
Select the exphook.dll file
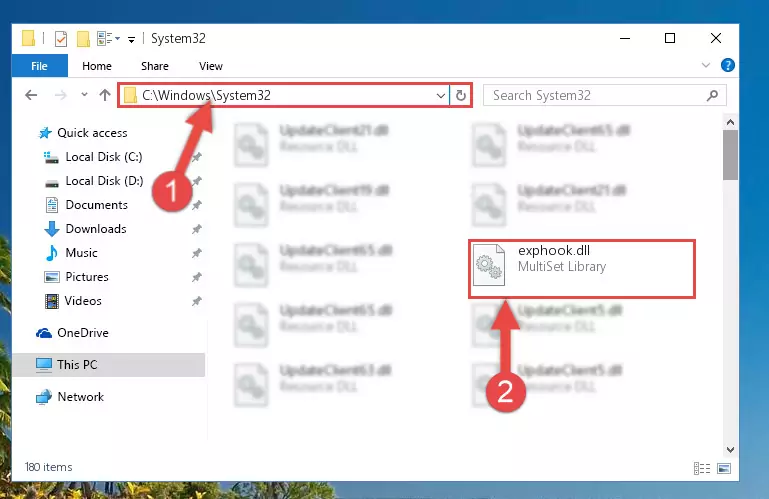point(582,268)
